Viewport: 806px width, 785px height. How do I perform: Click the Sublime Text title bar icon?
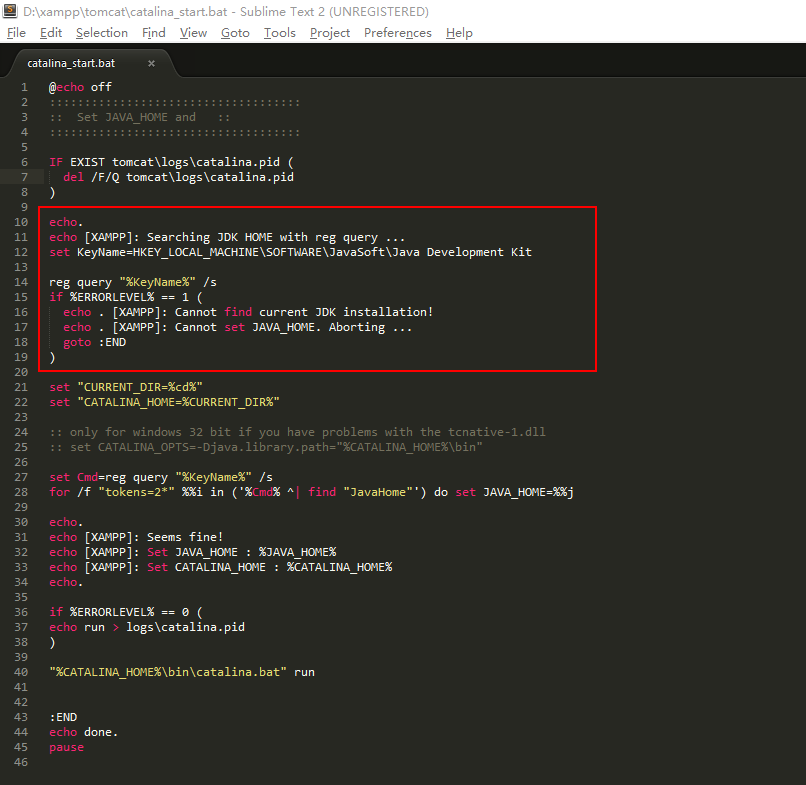pos(10,11)
